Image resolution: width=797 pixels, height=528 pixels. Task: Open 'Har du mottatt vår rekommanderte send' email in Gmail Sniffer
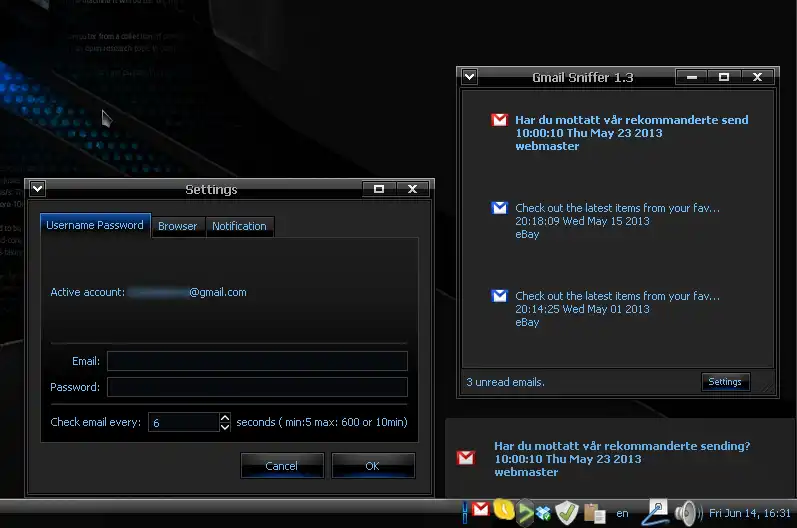(x=631, y=133)
